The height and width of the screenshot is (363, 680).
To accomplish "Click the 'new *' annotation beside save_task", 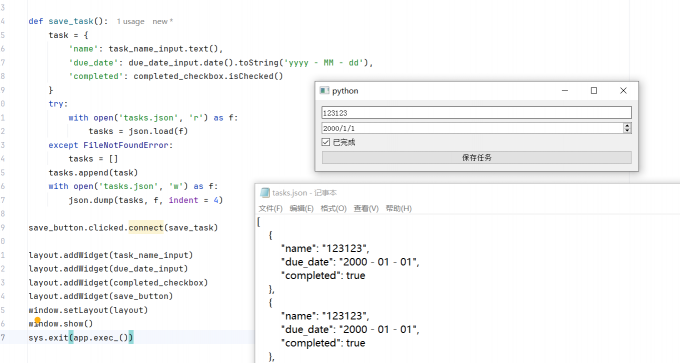I will (x=163, y=21).
